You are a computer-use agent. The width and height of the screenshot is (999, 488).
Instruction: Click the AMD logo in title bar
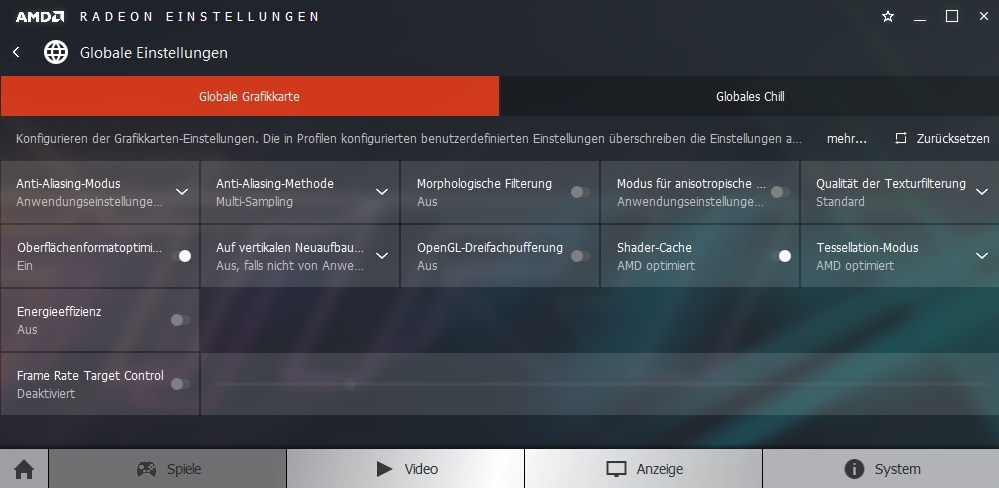click(x=40, y=17)
